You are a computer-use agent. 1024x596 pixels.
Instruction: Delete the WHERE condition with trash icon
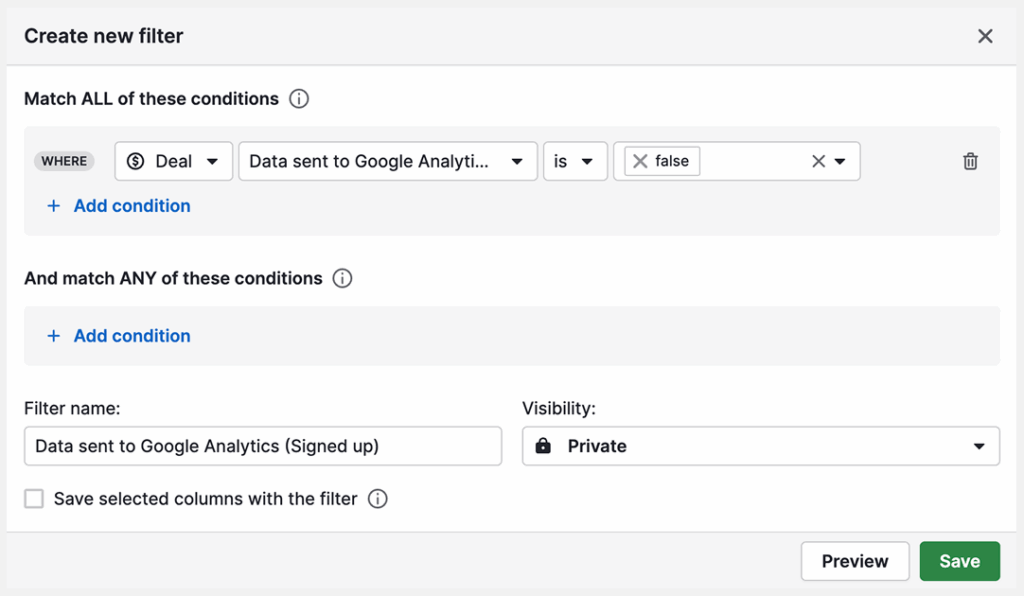tap(970, 161)
